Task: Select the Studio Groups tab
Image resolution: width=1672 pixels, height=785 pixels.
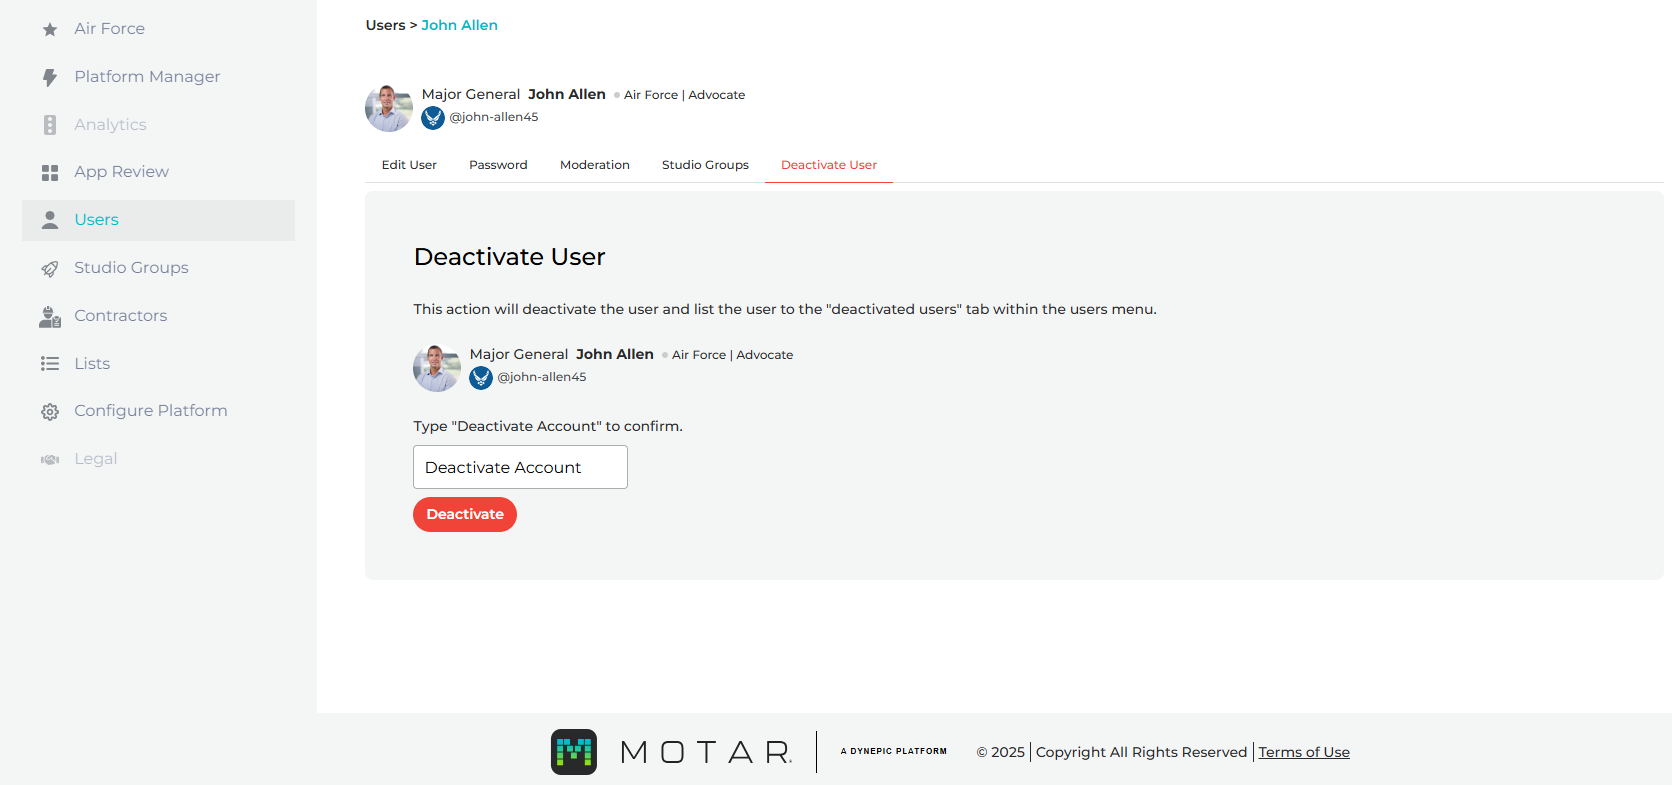Action: (x=705, y=165)
